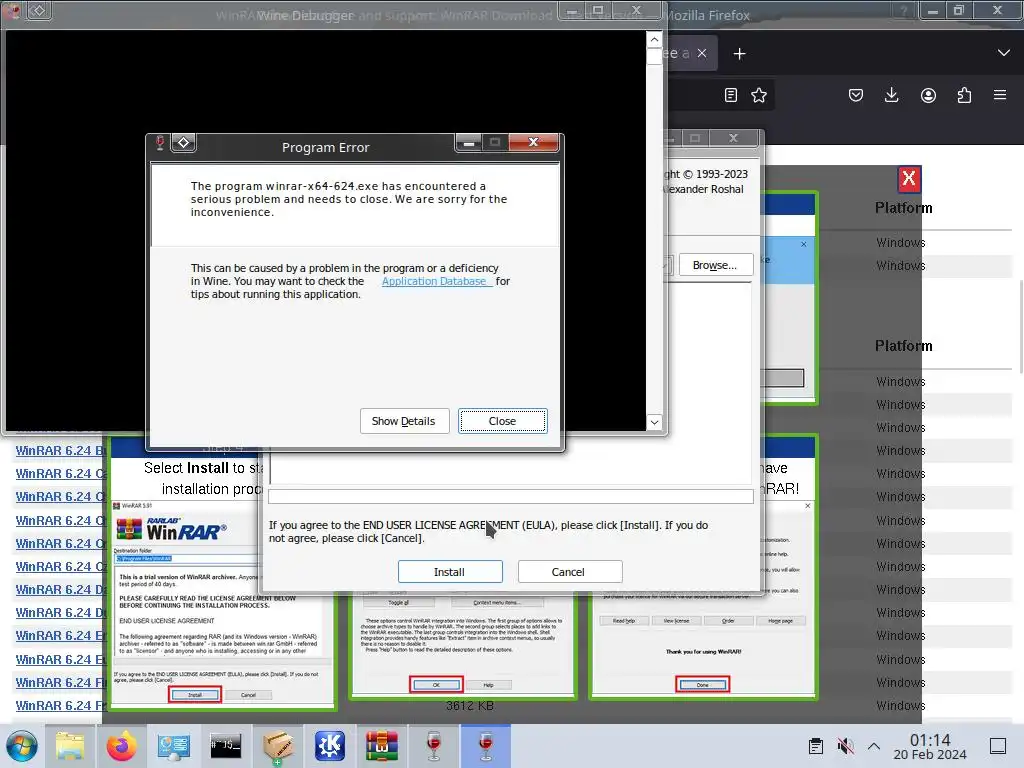Open the first WinRAR 6.24 F... link
Viewport: 1024px width, 768px height.
[60, 682]
